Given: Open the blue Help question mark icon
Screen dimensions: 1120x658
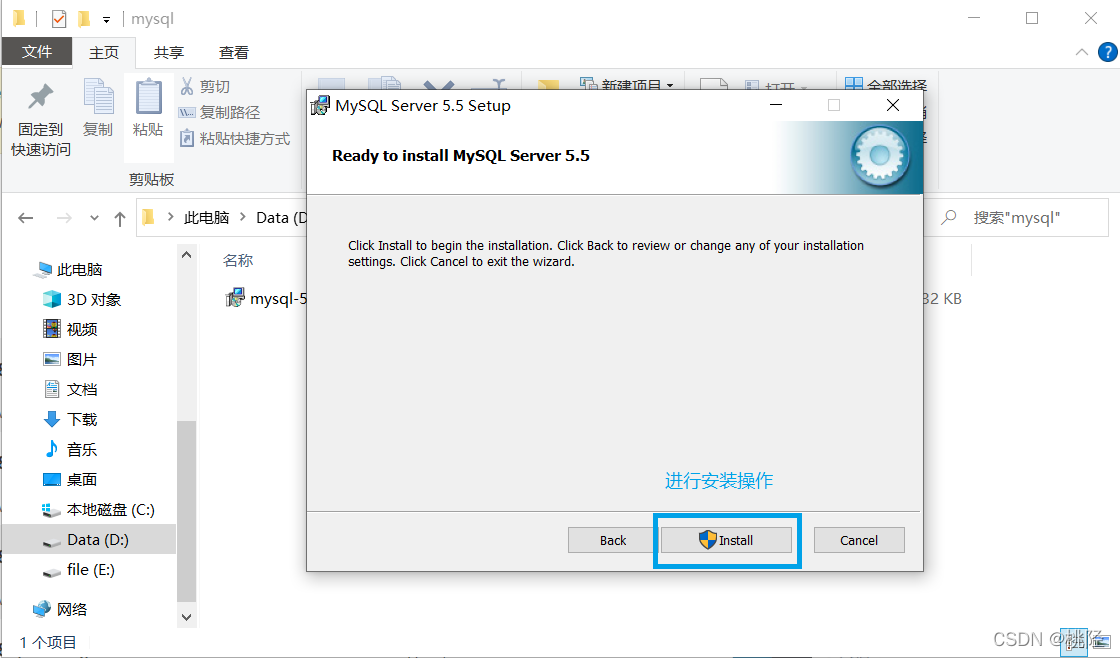Looking at the screenshot, I should coord(1107,52).
